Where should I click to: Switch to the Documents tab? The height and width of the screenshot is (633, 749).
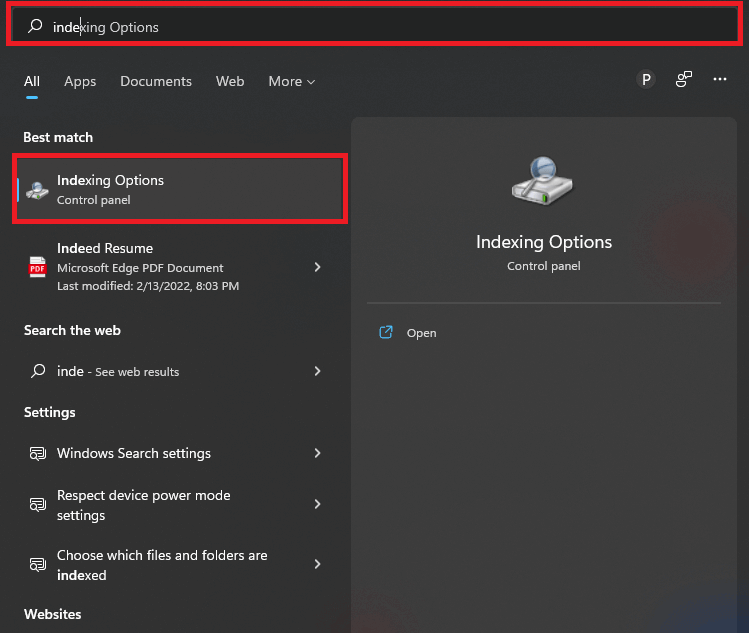pos(156,81)
